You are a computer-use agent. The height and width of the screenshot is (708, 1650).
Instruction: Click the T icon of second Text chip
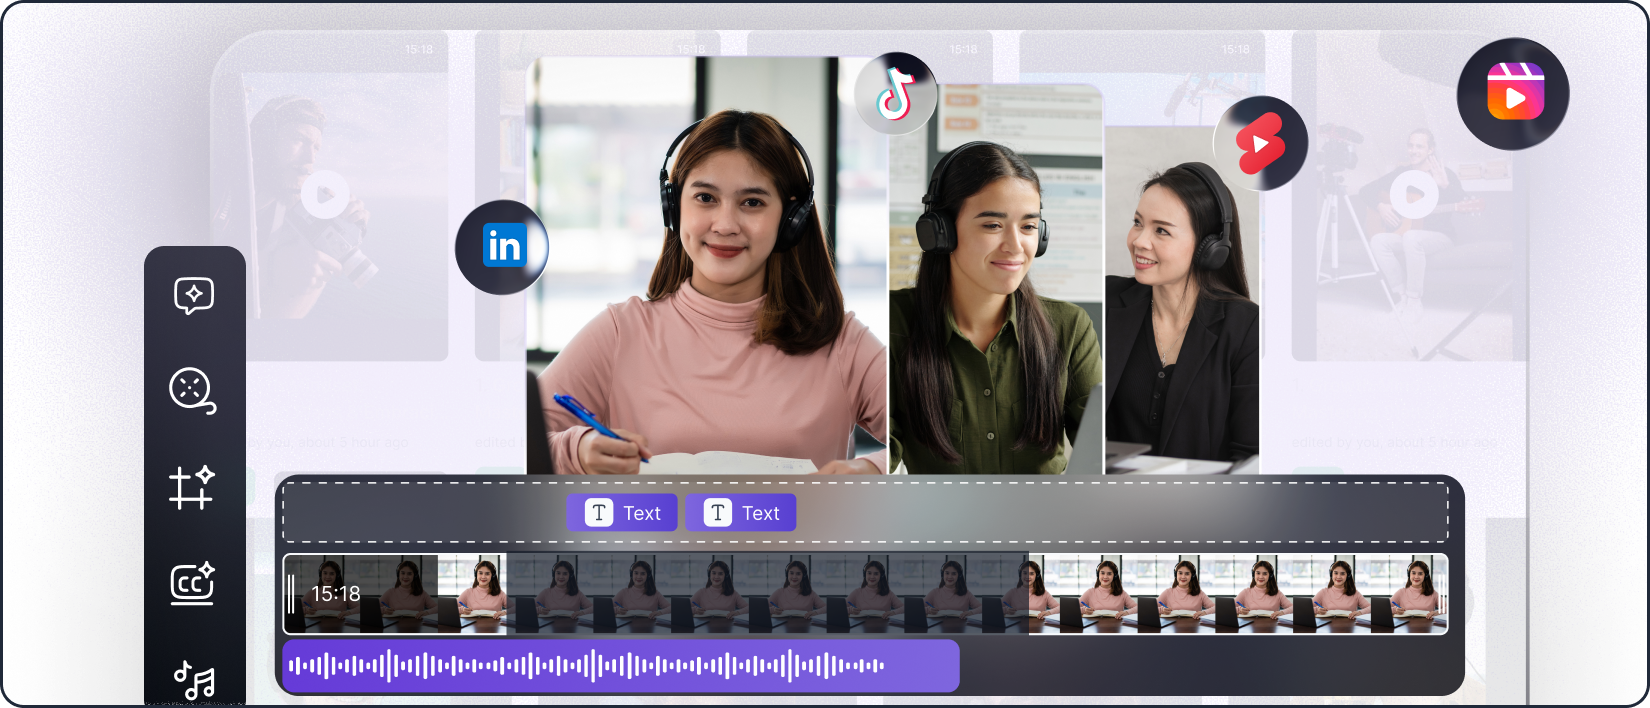tap(718, 513)
